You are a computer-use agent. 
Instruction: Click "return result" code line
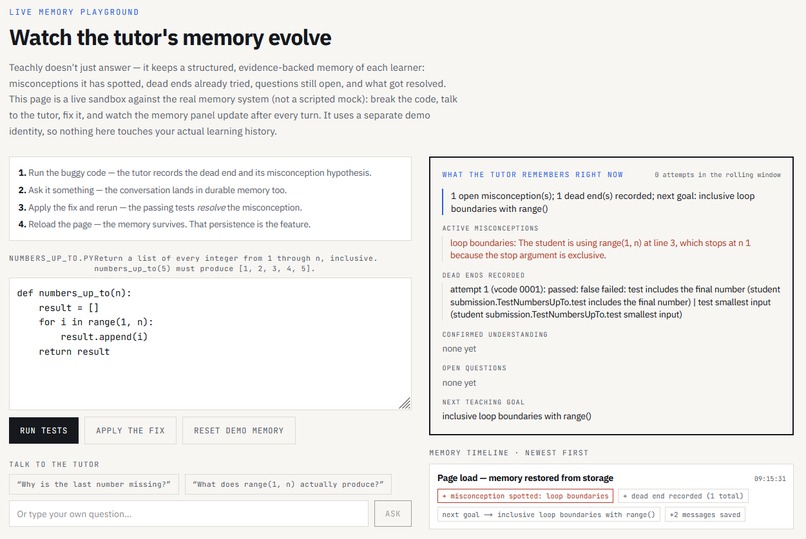75,351
